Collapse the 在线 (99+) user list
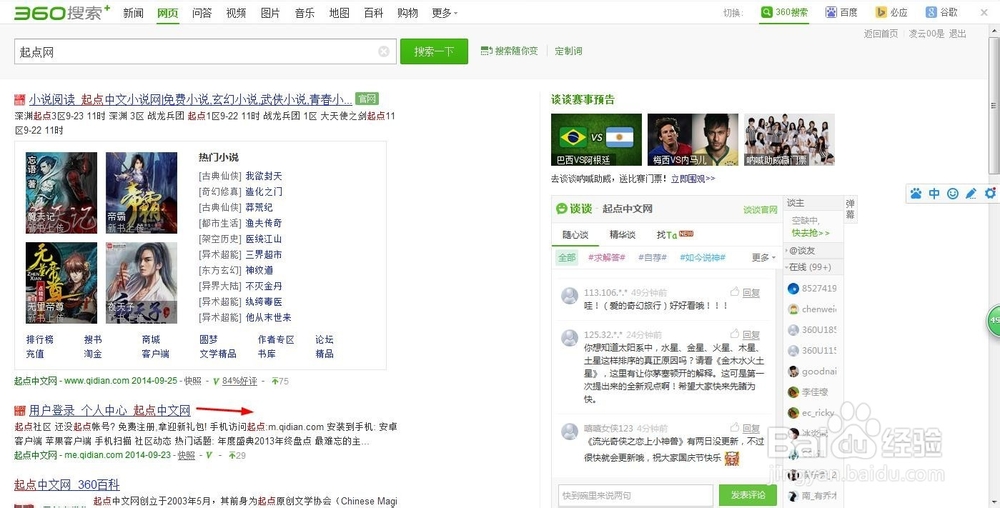This screenshot has width=1000, height=508. 810,267
